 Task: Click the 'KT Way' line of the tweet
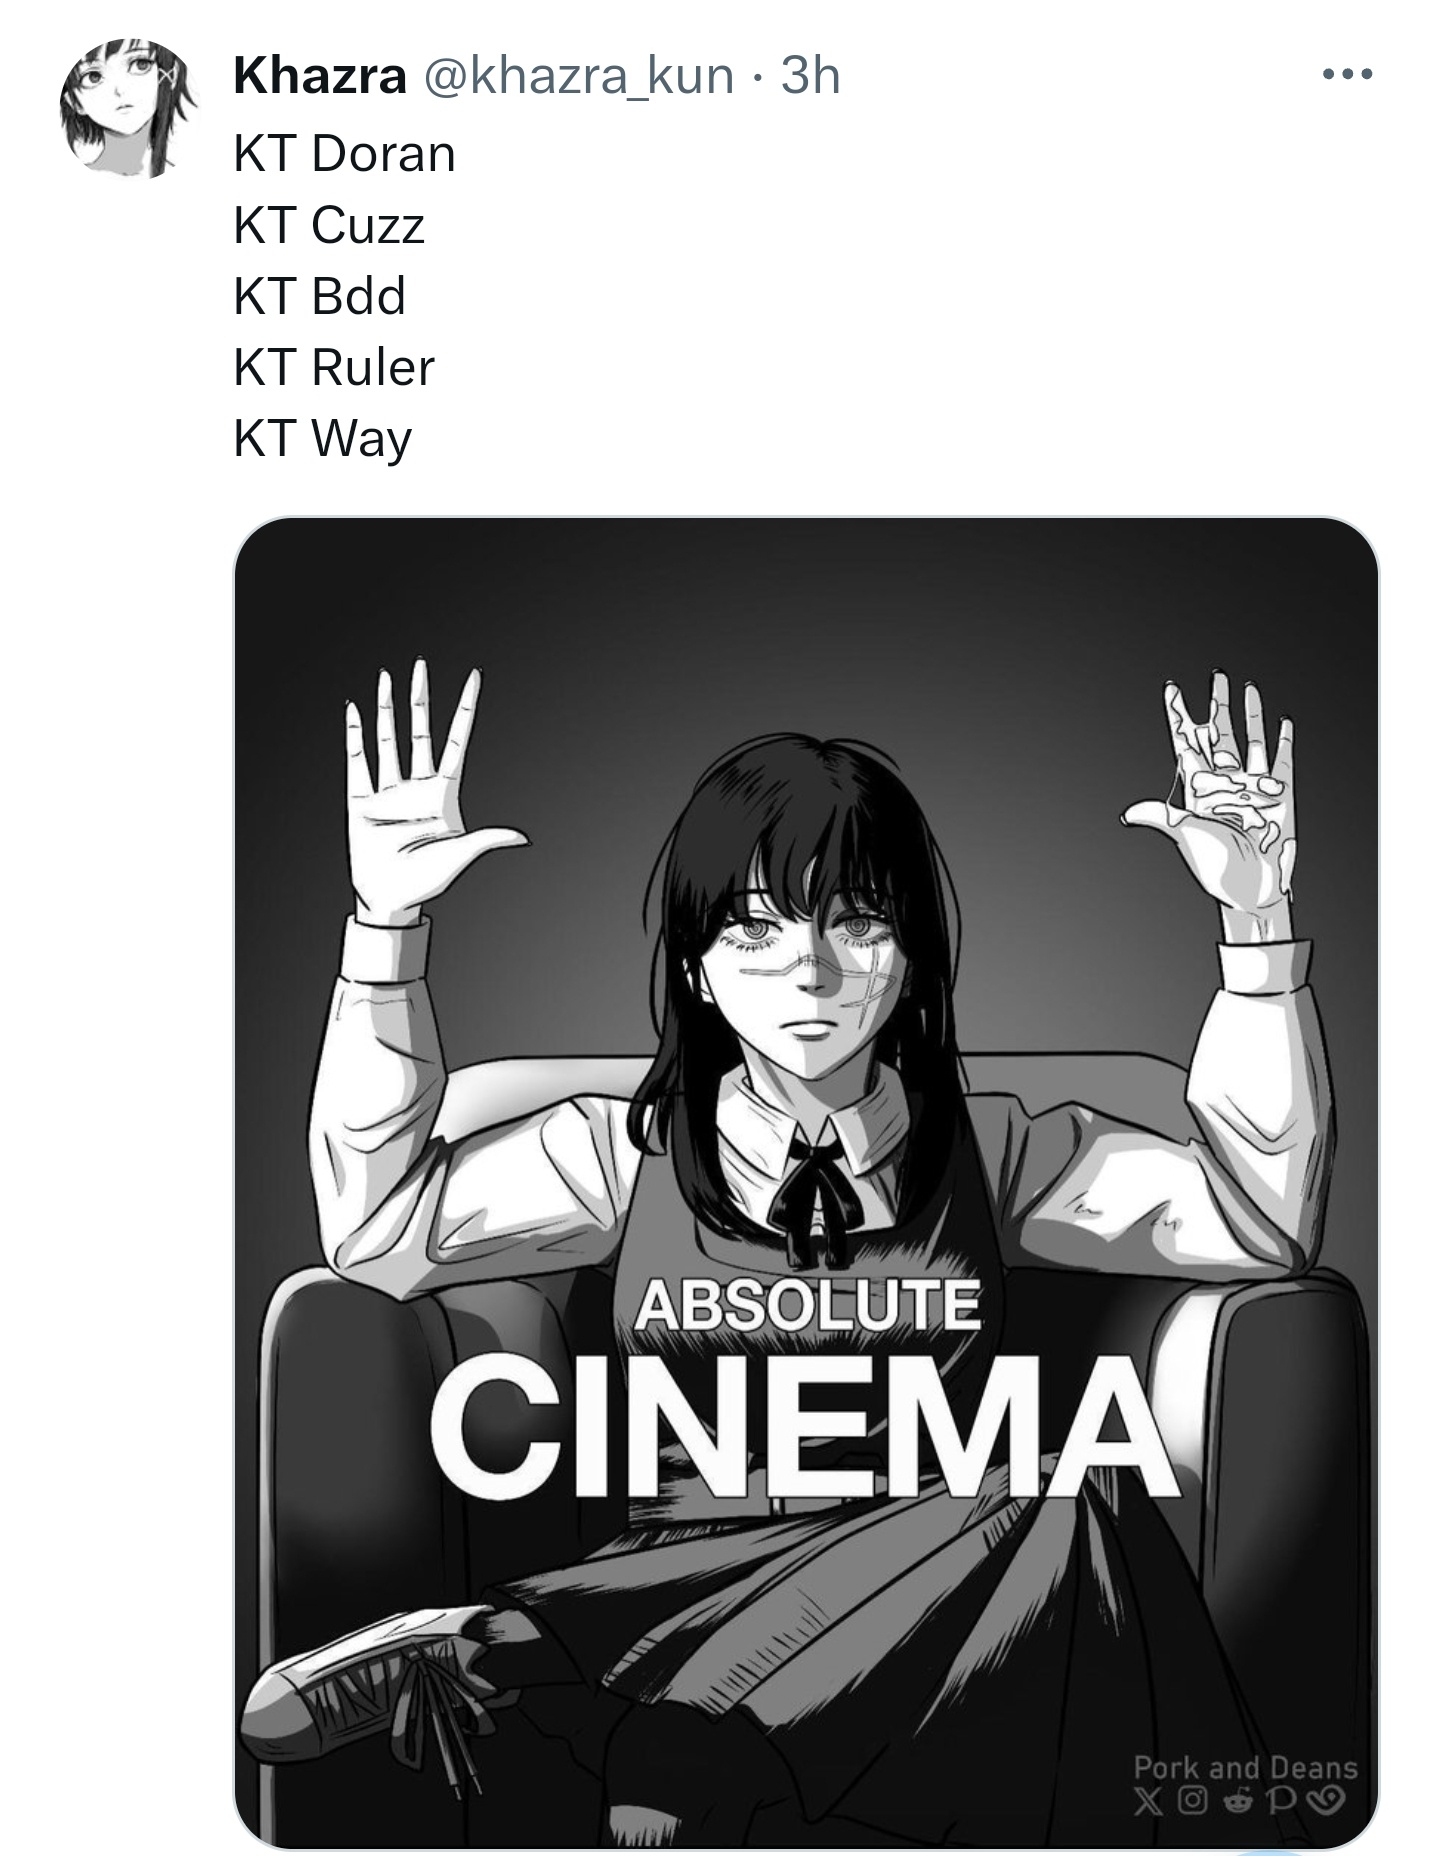pos(322,439)
